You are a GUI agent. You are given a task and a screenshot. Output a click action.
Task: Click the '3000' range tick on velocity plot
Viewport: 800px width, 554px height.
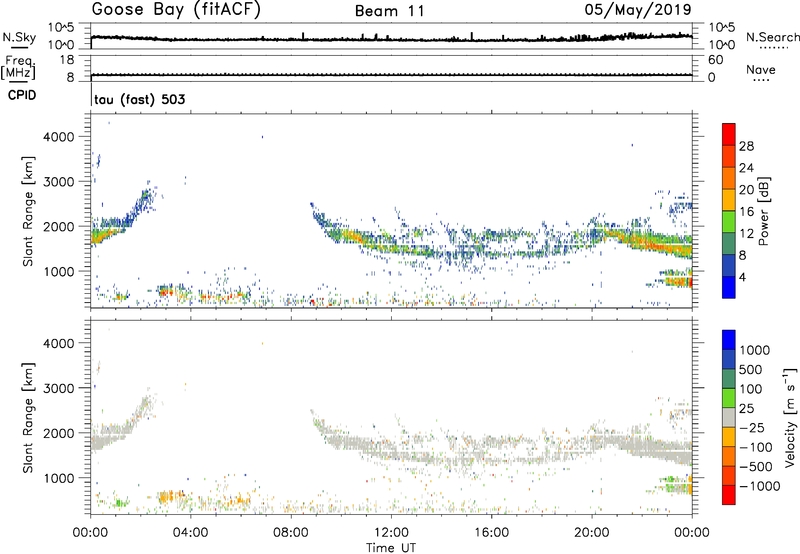pos(59,388)
